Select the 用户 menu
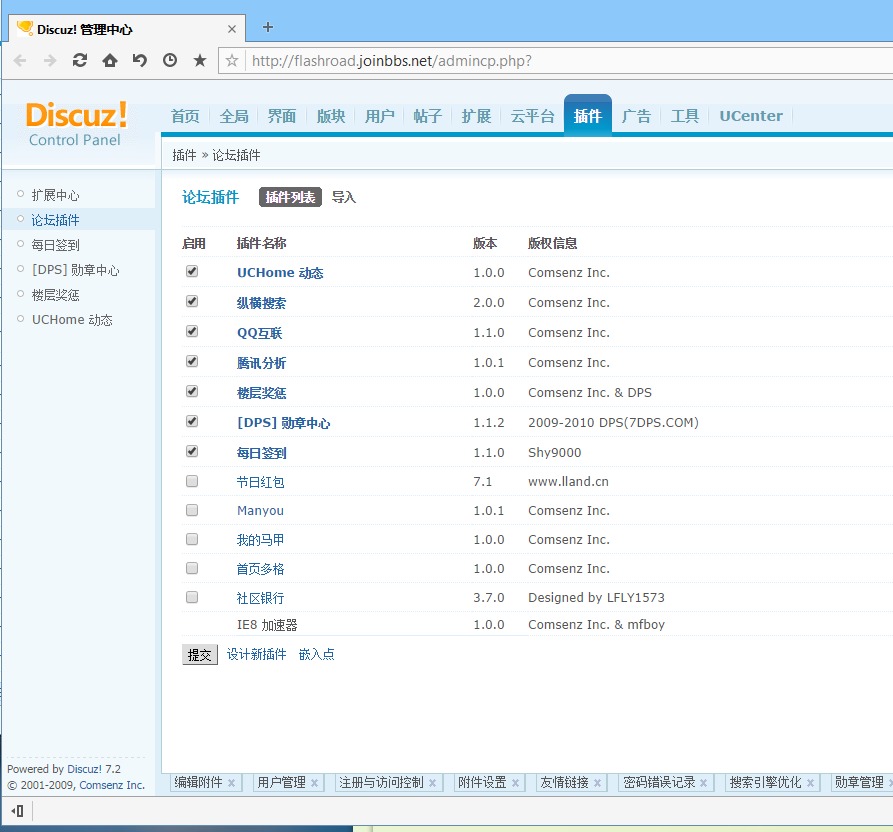Viewport: 893px width, 832px height. (379, 116)
